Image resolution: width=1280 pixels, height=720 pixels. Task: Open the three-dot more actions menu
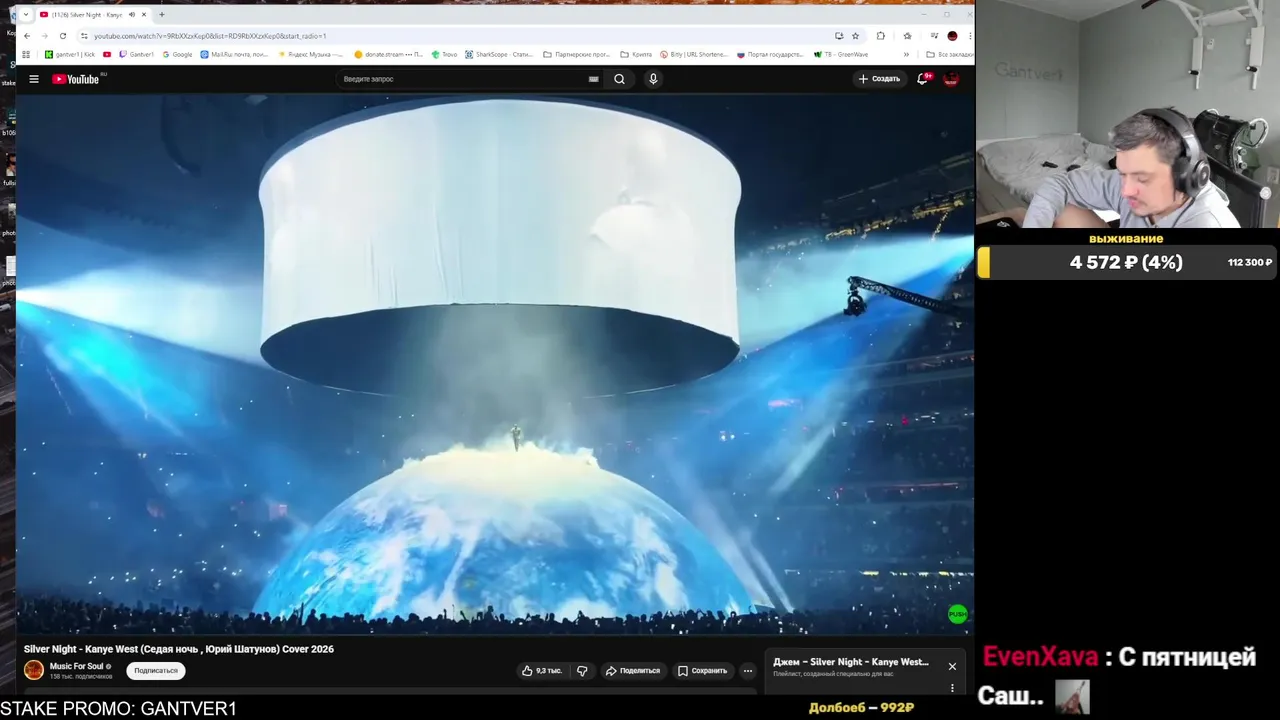point(748,671)
